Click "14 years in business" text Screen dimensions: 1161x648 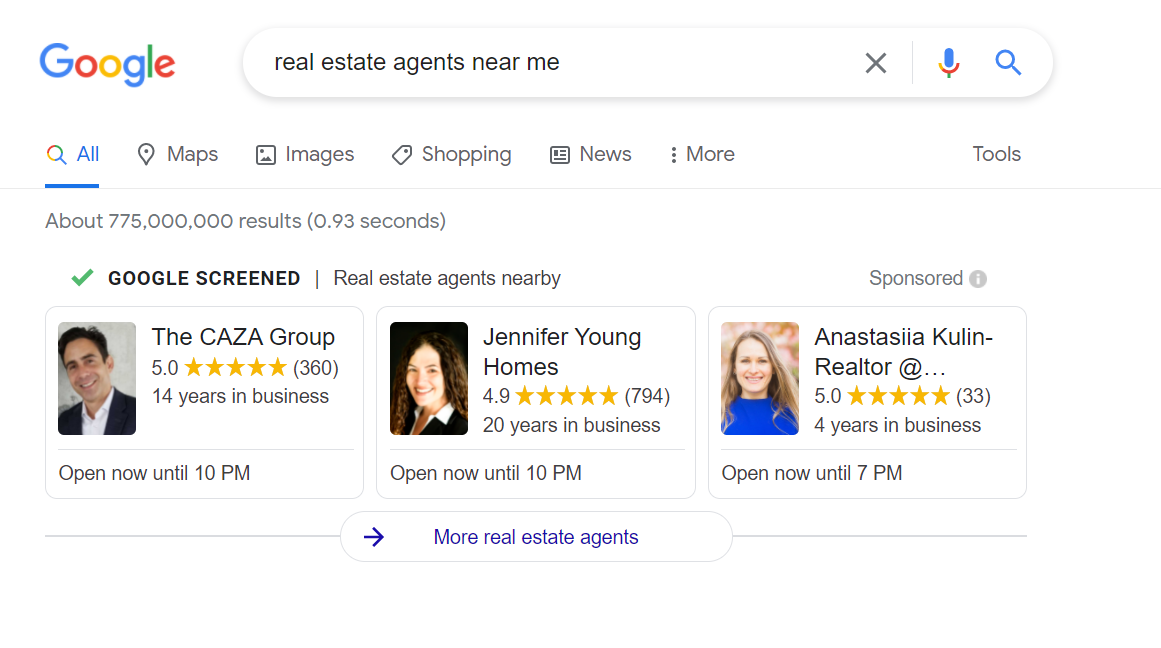(x=240, y=396)
